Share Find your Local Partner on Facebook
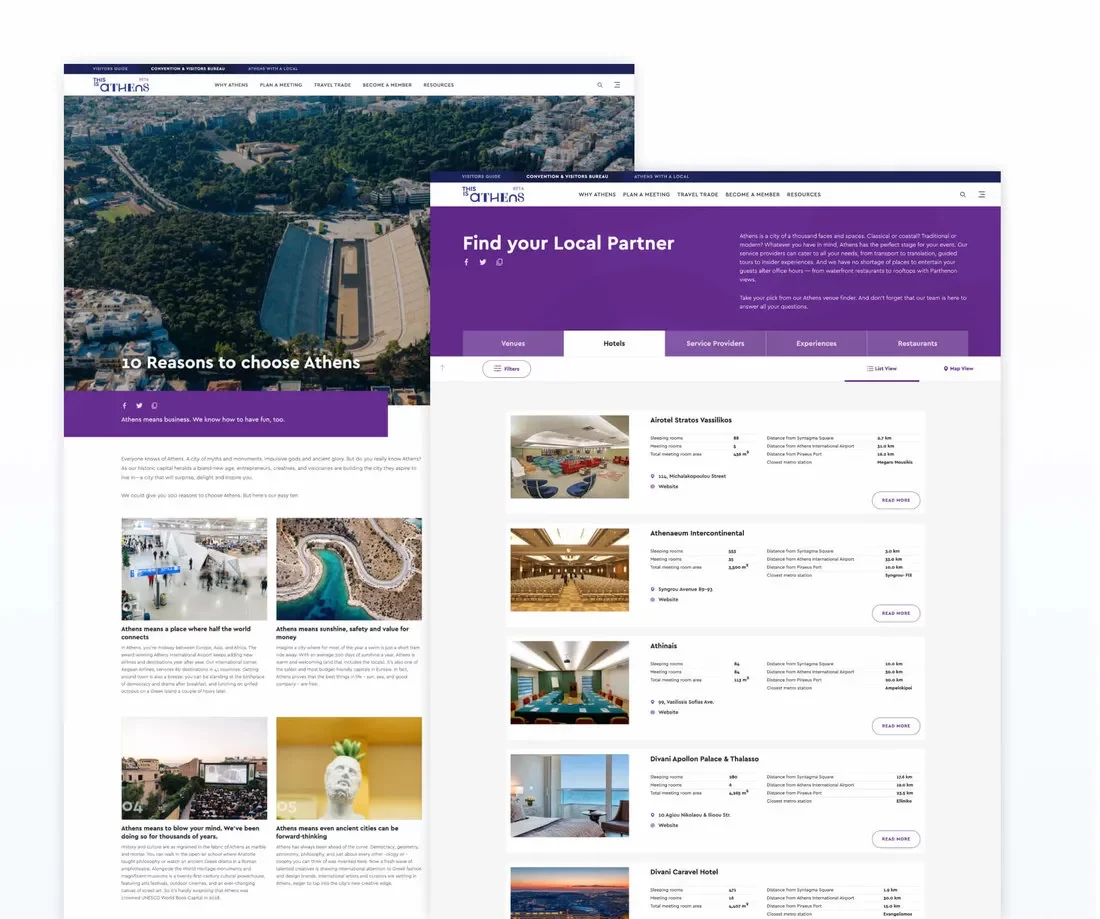The image size is (1100, 919). 466,262
